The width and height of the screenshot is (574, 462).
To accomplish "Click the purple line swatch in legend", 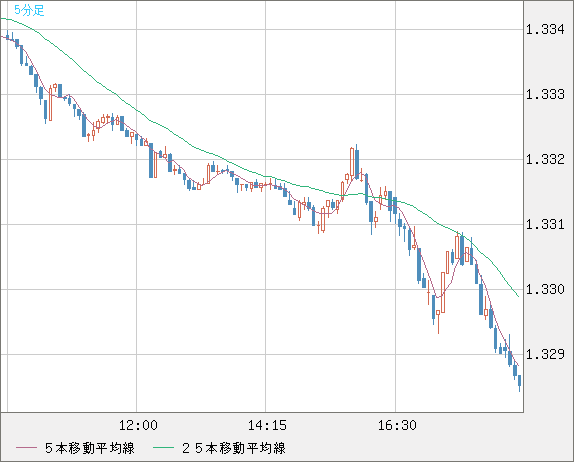I will [26, 448].
